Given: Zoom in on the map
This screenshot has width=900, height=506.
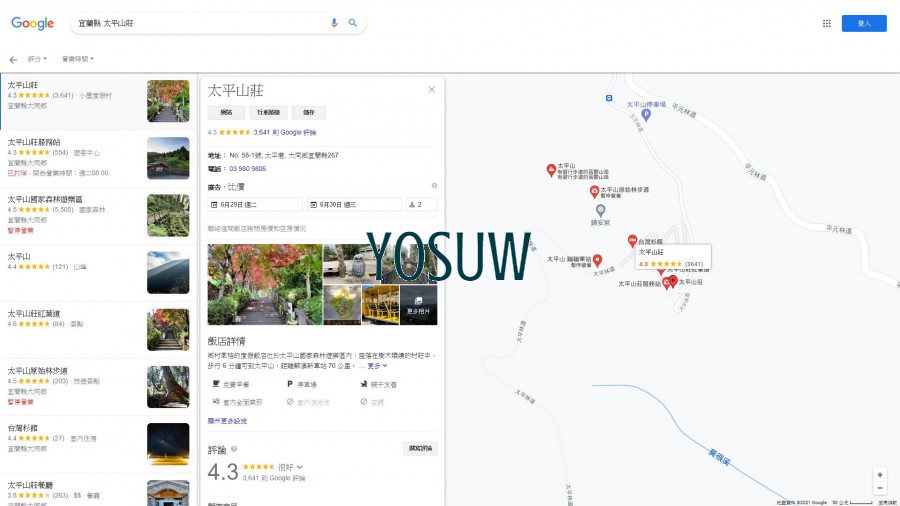Looking at the screenshot, I should point(879,474).
